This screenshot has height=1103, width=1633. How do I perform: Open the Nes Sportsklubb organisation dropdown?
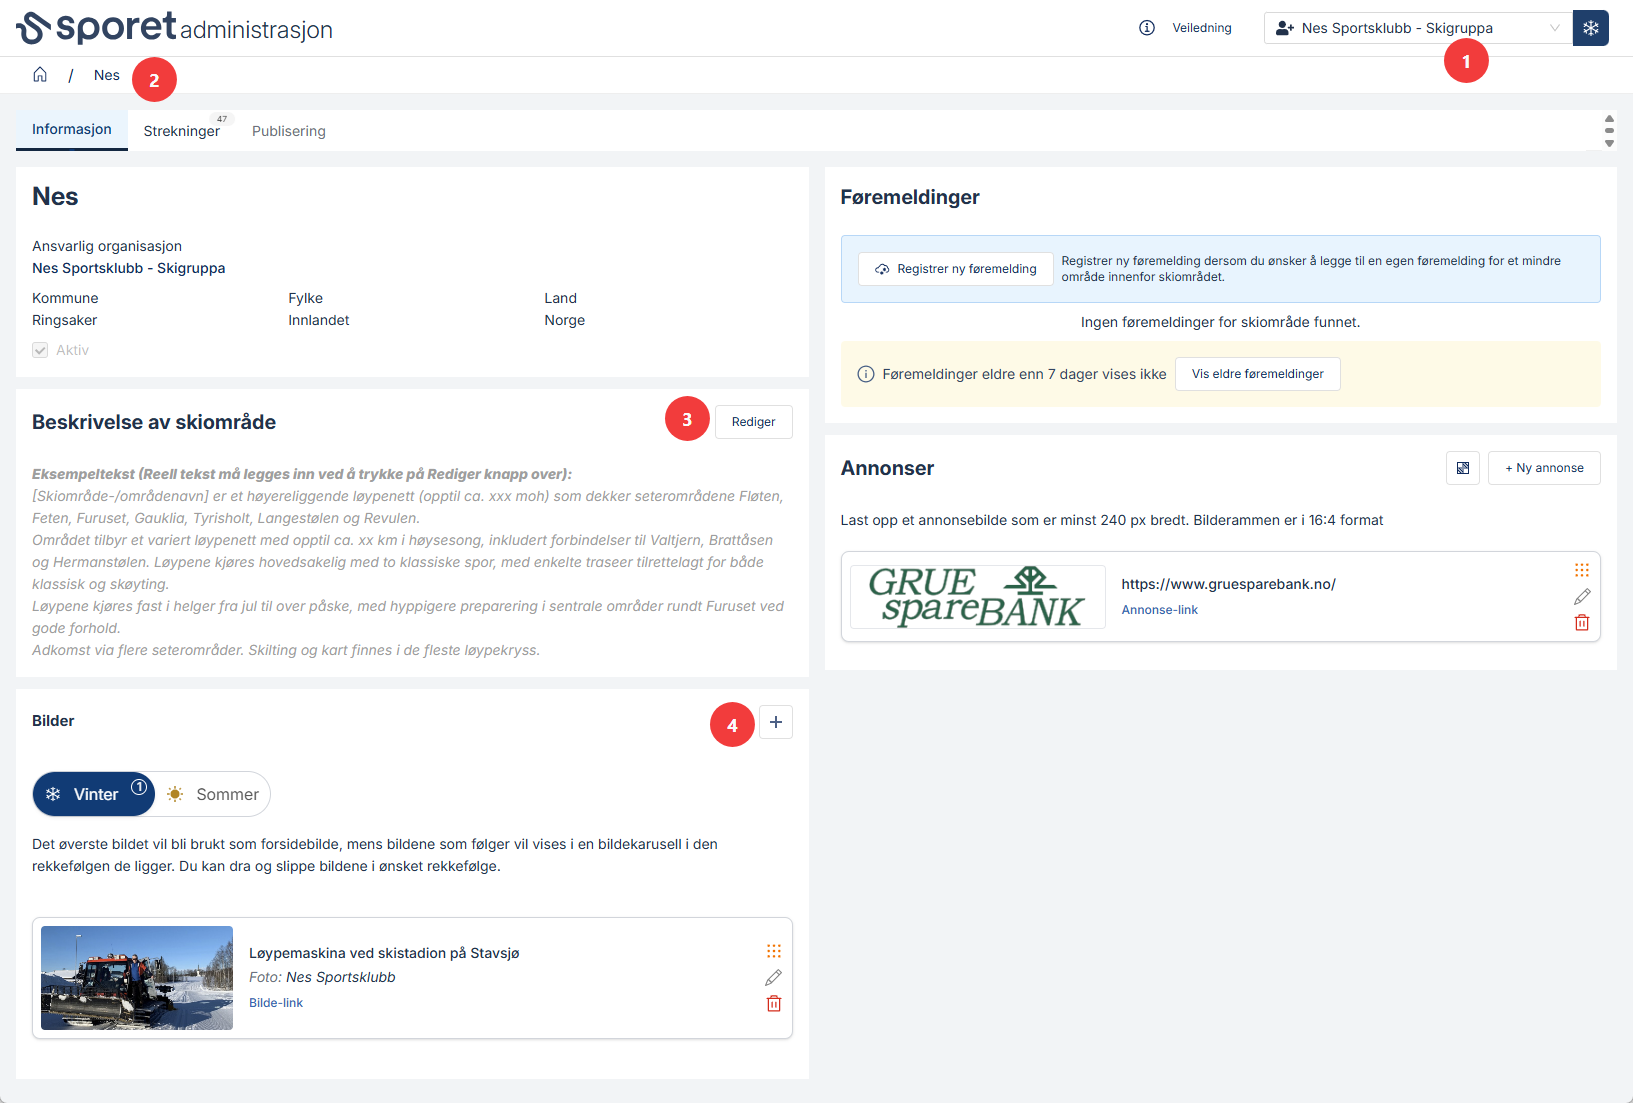[x=1418, y=28]
